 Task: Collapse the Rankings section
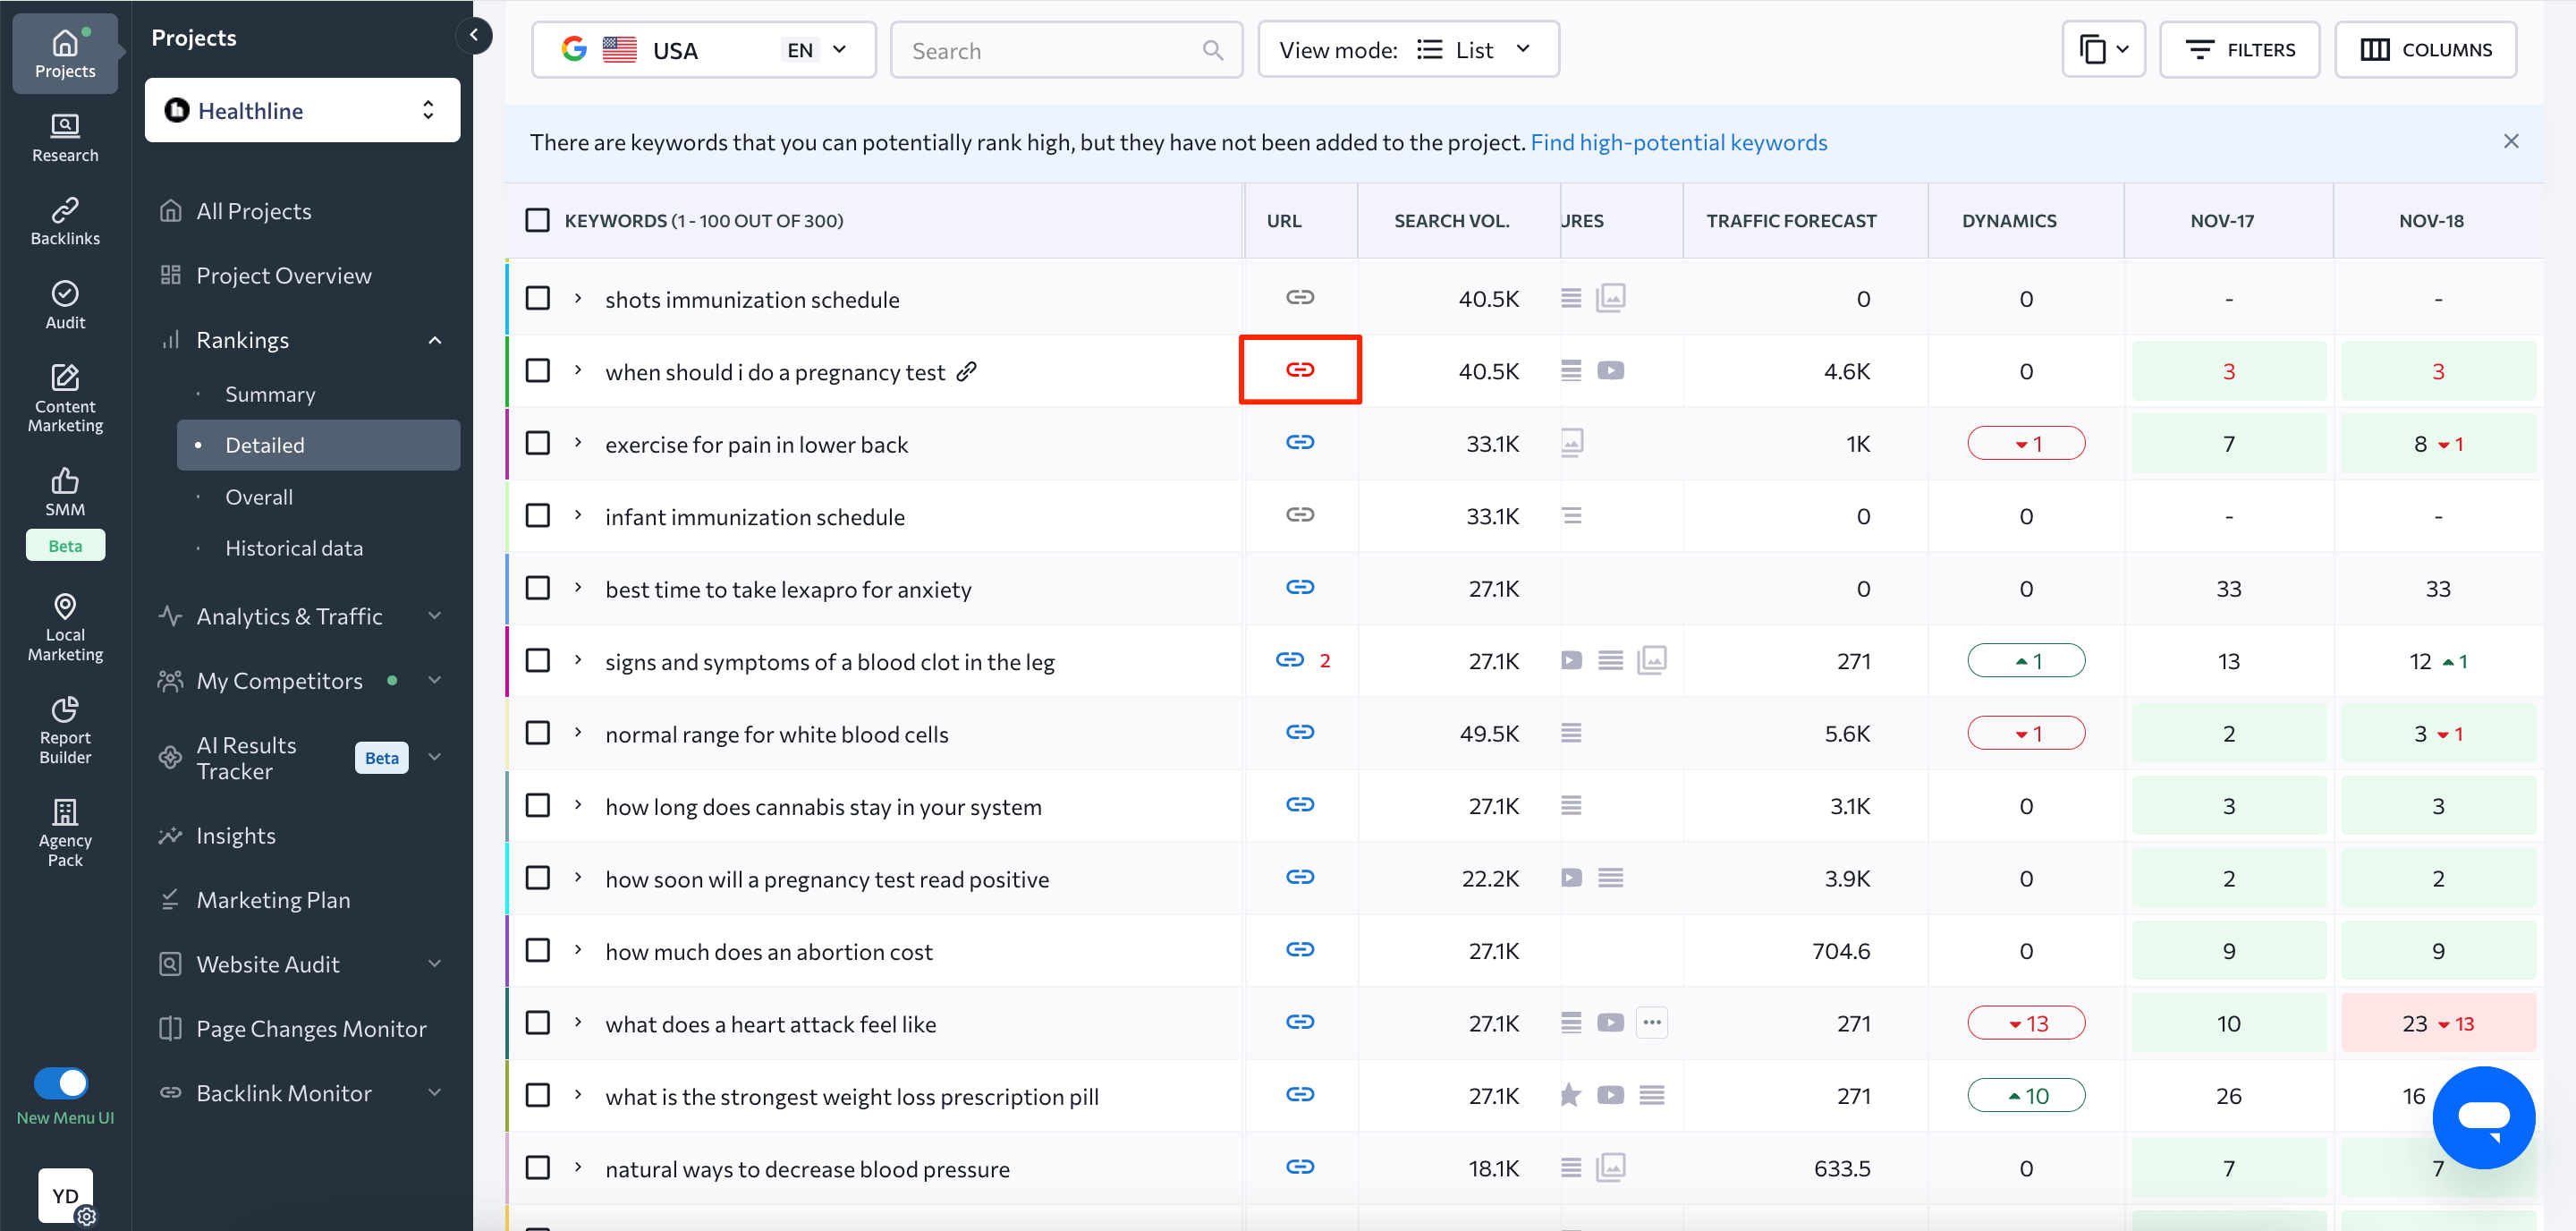click(435, 340)
